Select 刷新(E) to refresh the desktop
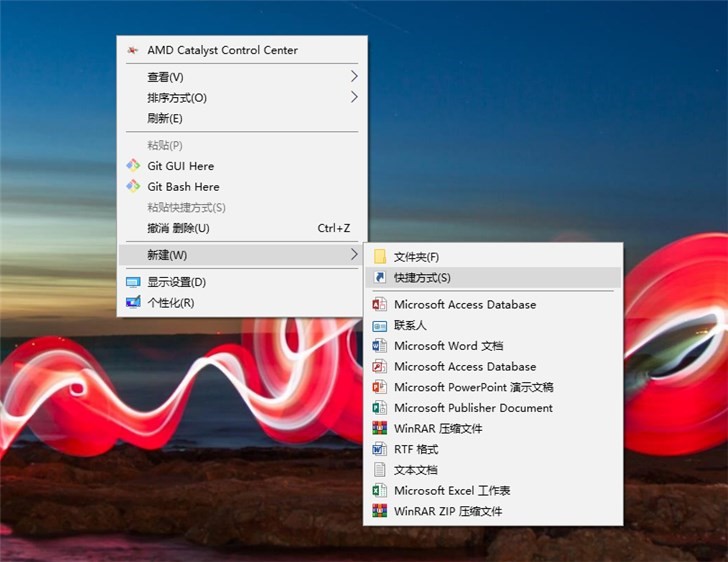 165,119
